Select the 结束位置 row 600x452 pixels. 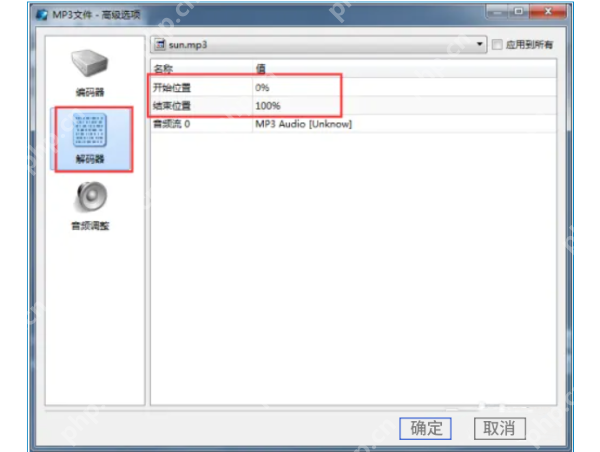[354, 106]
